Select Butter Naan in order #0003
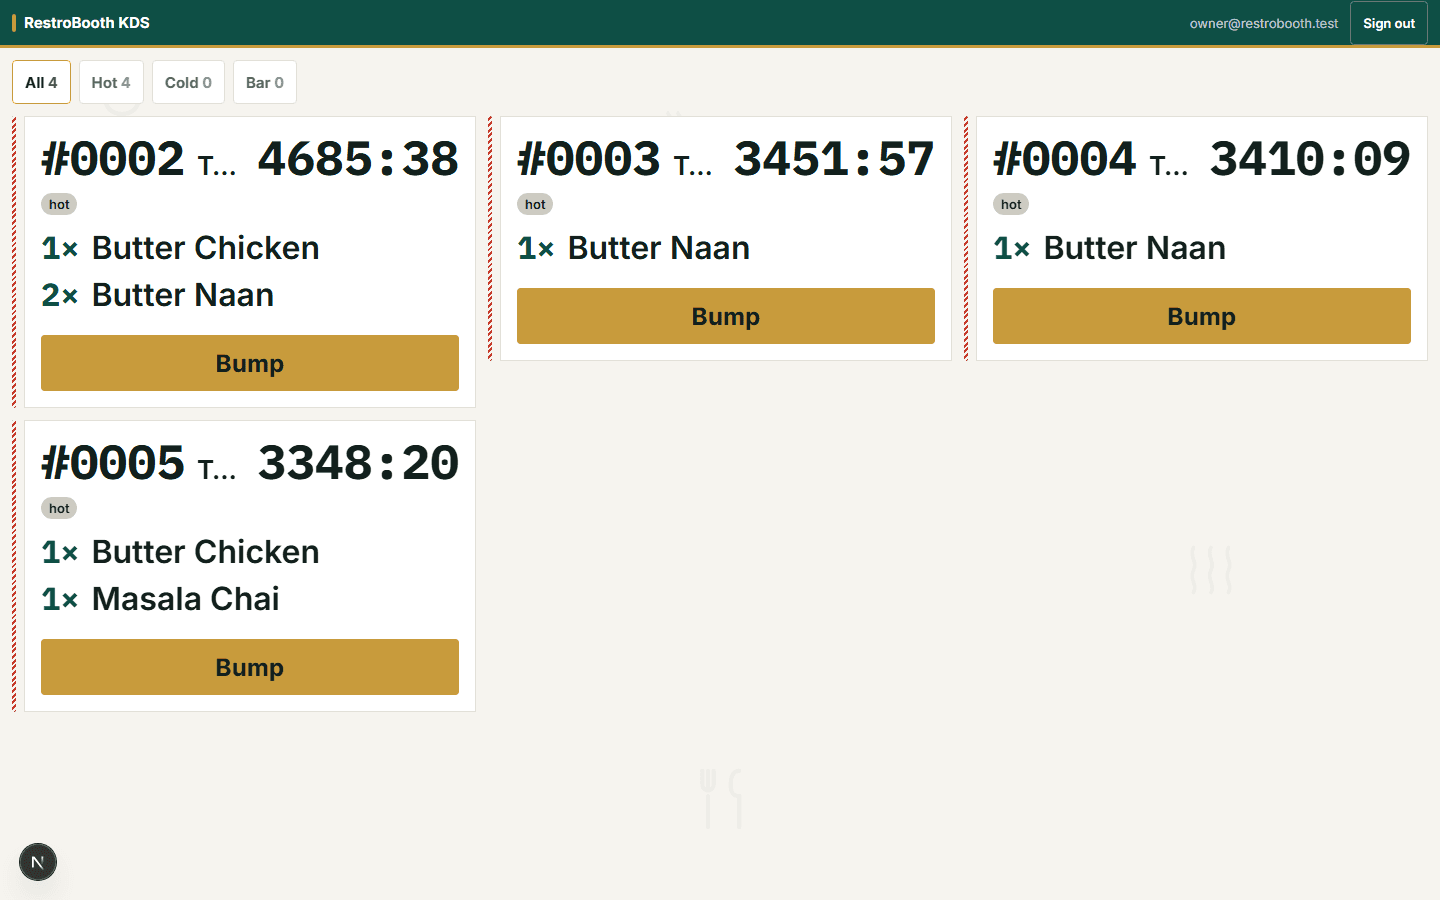The height and width of the screenshot is (900, 1440). [659, 248]
